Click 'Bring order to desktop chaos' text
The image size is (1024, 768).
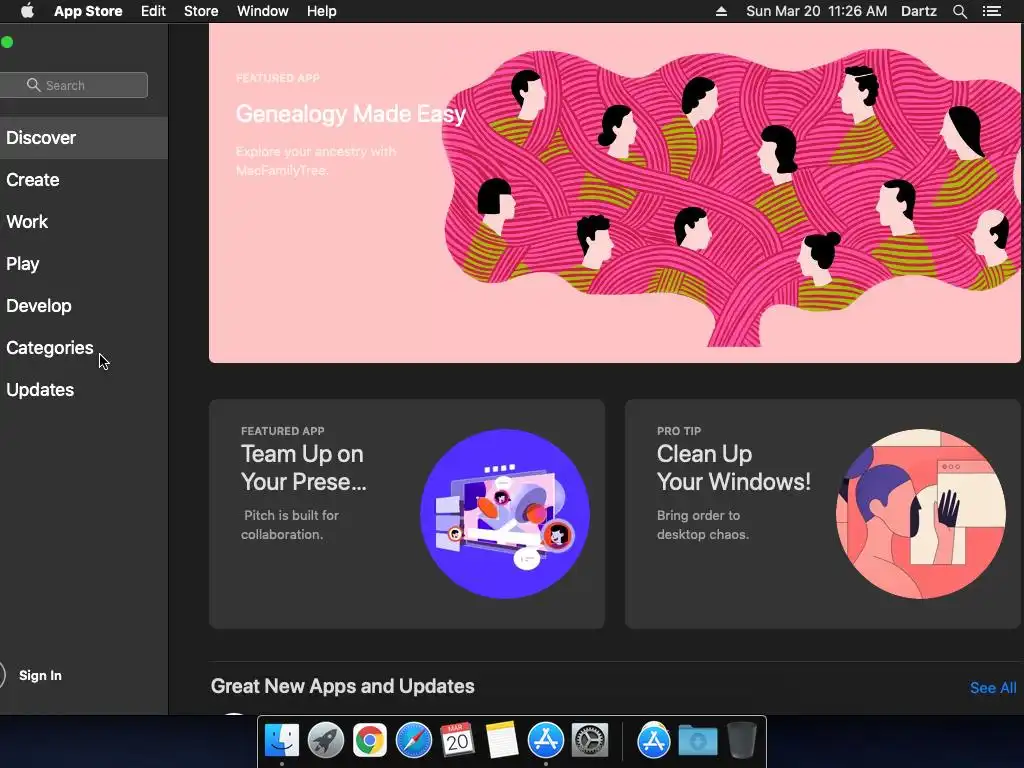click(x=703, y=524)
